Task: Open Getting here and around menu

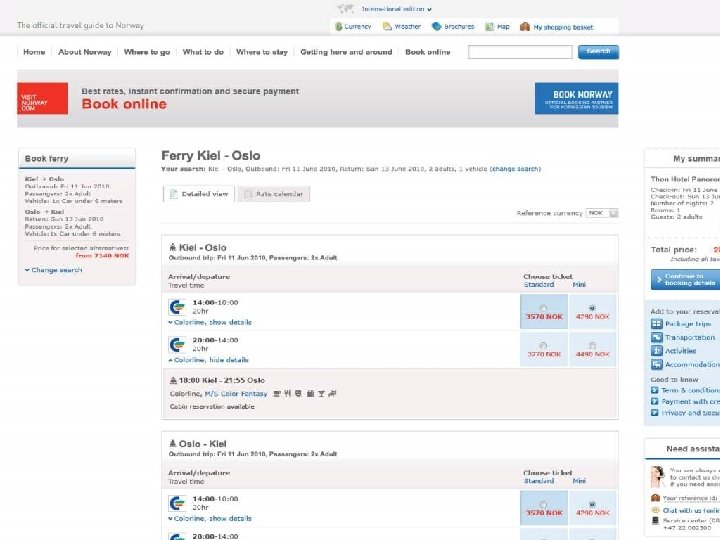Action: coord(346,52)
